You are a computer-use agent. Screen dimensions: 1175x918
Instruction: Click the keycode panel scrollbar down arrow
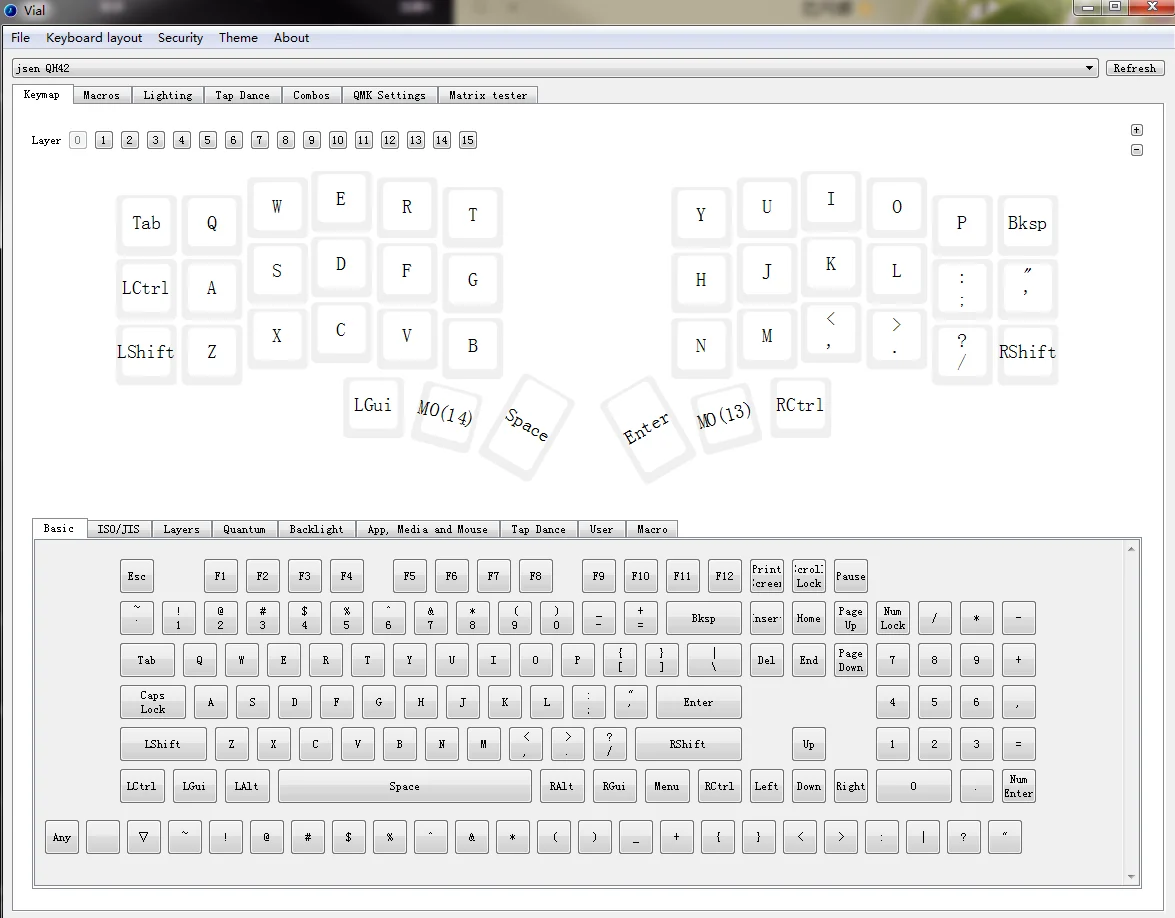click(x=1132, y=877)
